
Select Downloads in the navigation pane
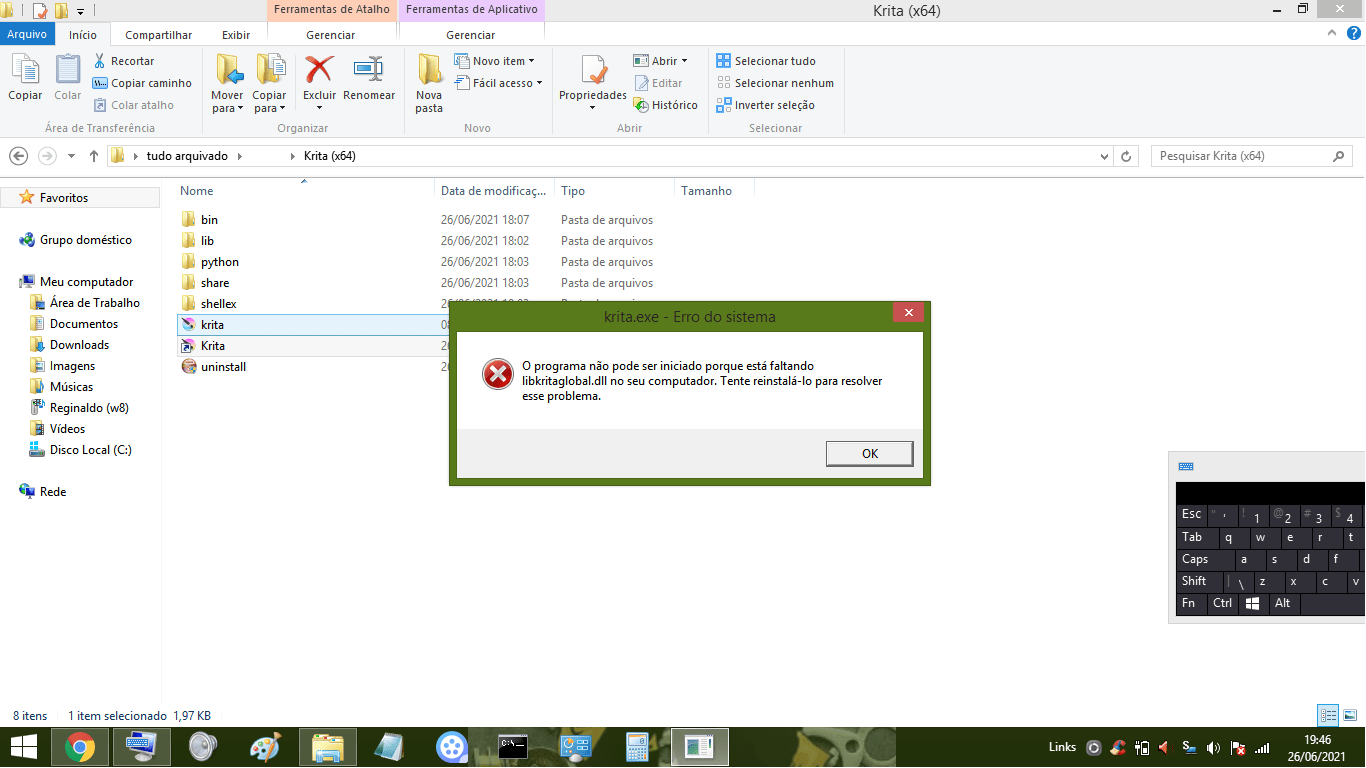point(79,345)
